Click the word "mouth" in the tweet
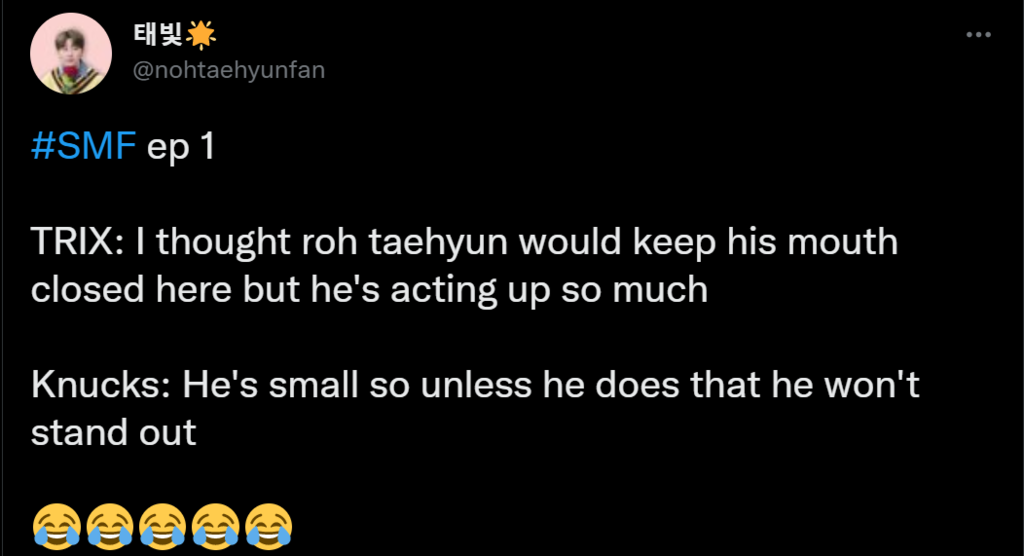 coord(842,242)
